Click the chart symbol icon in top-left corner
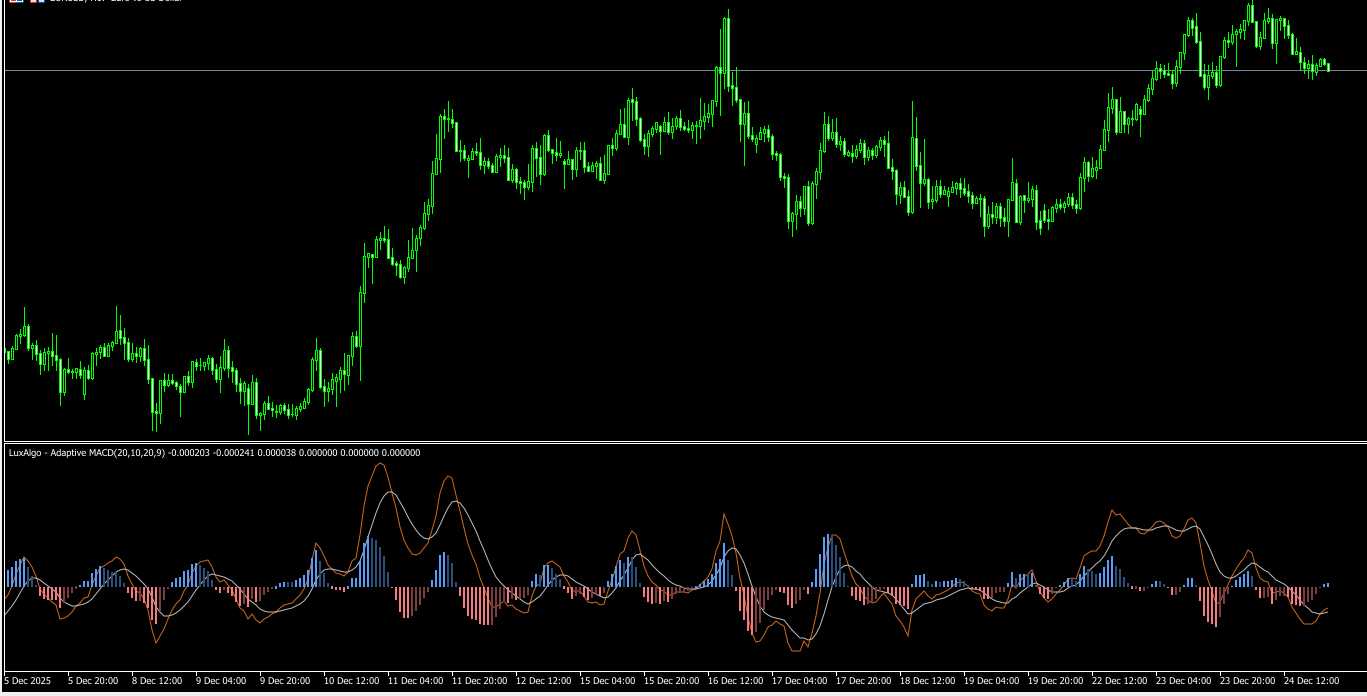1367x696 pixels. coord(16,1)
